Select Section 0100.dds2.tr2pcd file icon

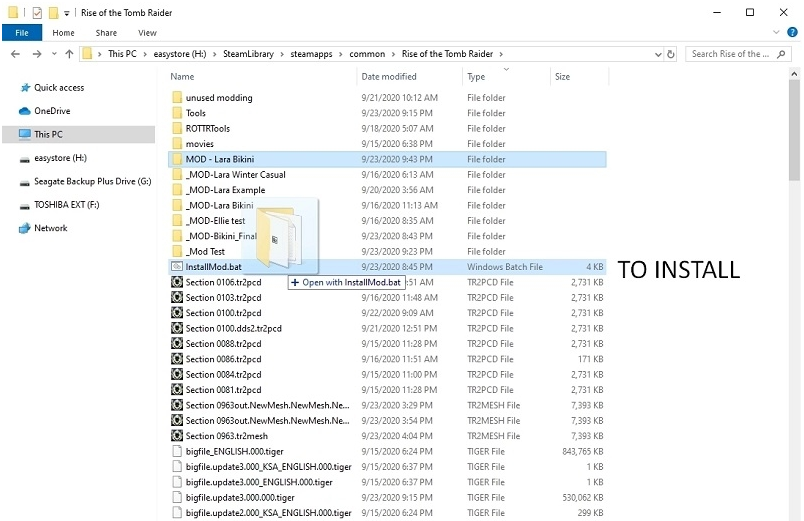pyautogui.click(x=177, y=328)
